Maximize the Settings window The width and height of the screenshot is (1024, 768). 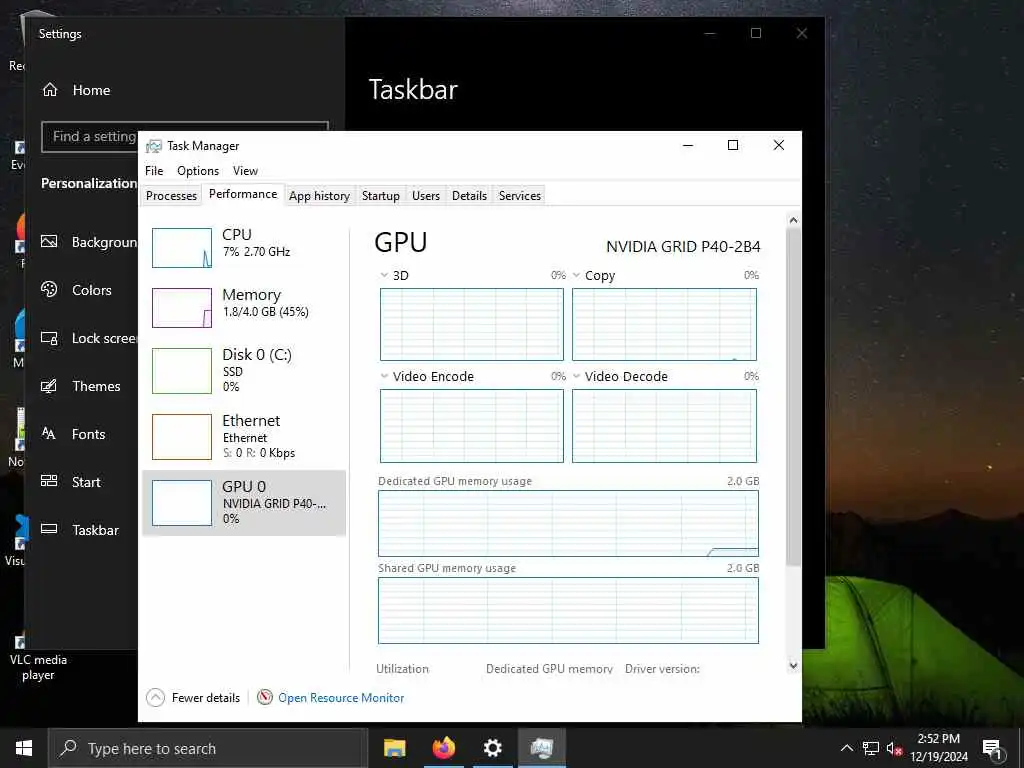click(756, 33)
